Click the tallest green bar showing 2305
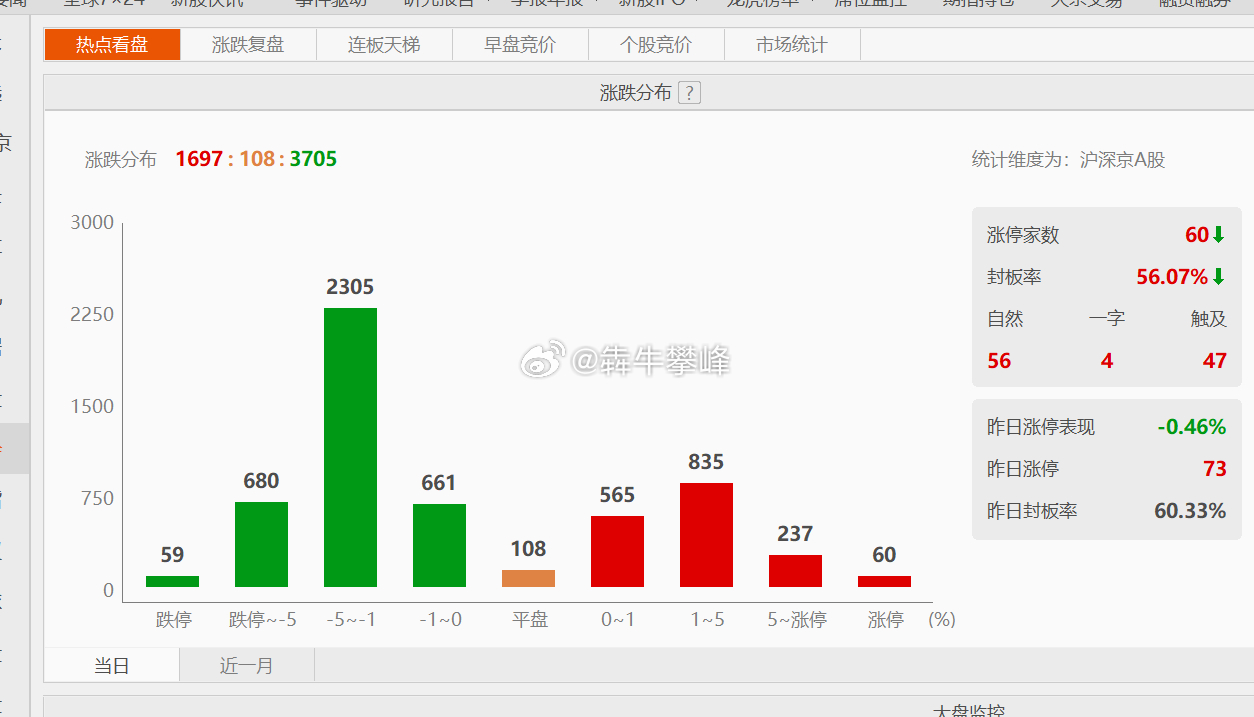The height and width of the screenshot is (717, 1254). click(x=350, y=447)
